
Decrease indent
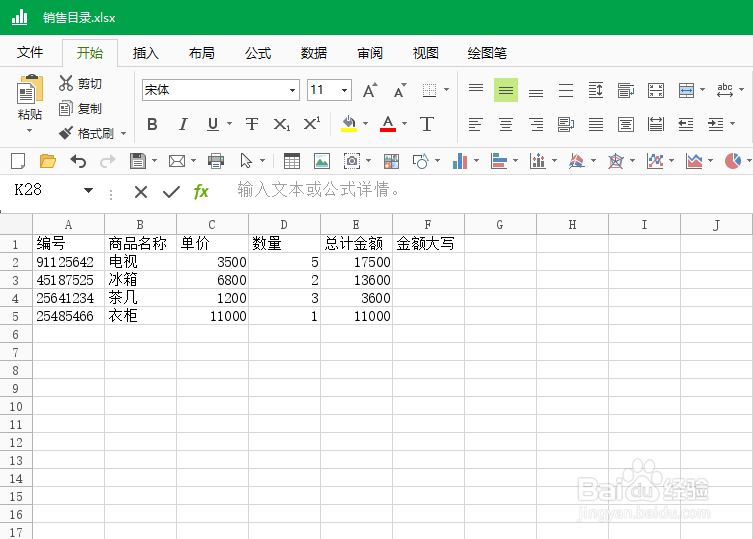pos(686,124)
